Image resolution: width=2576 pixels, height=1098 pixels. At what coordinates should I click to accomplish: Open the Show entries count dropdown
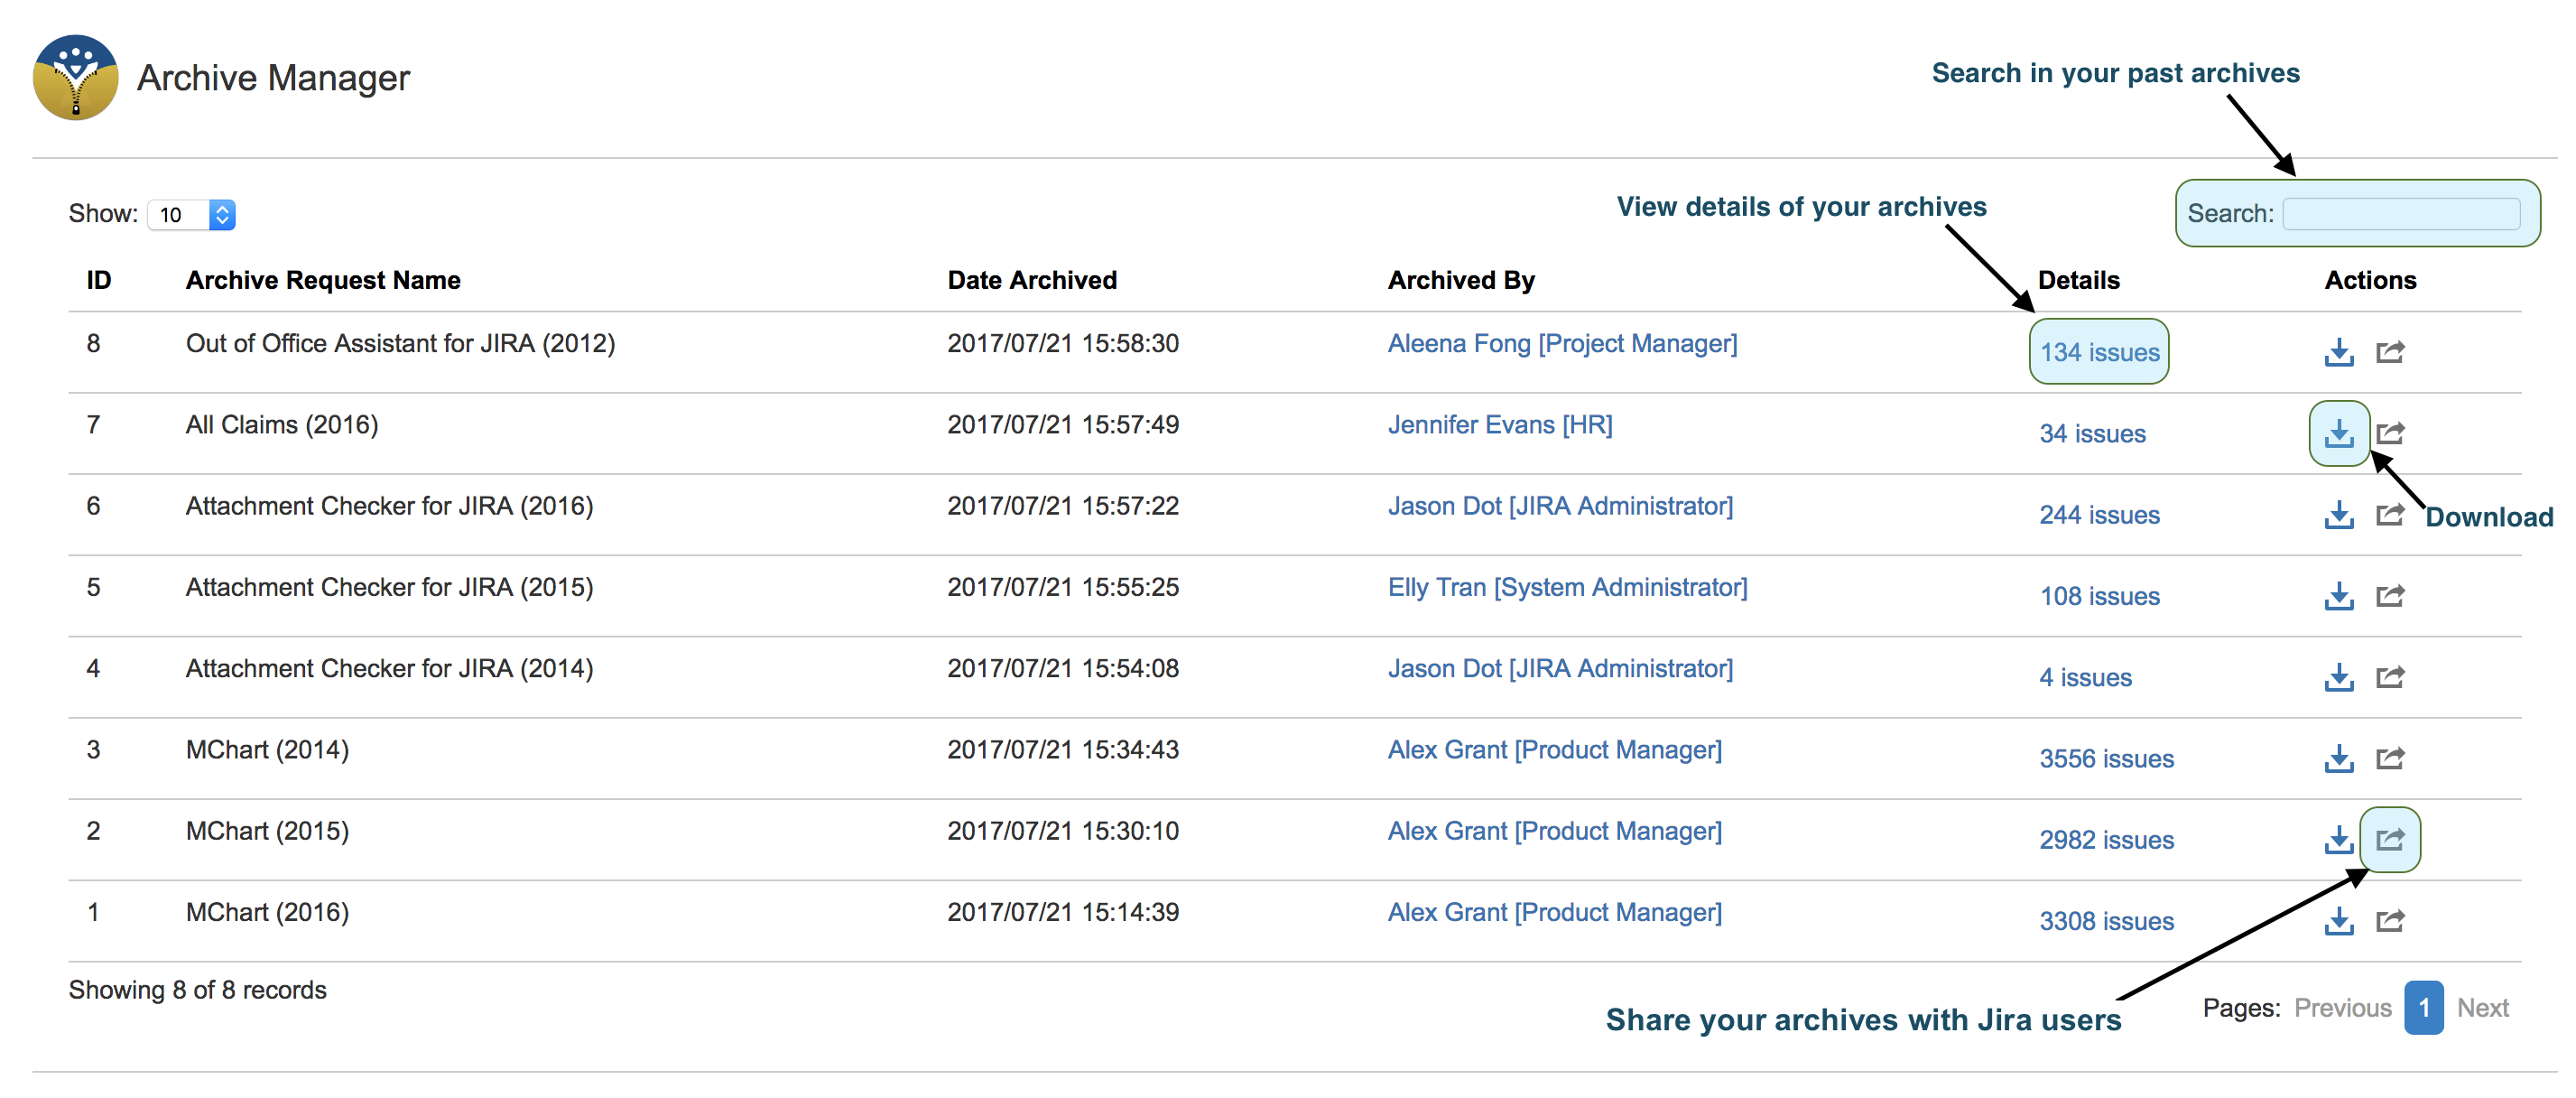coord(192,215)
